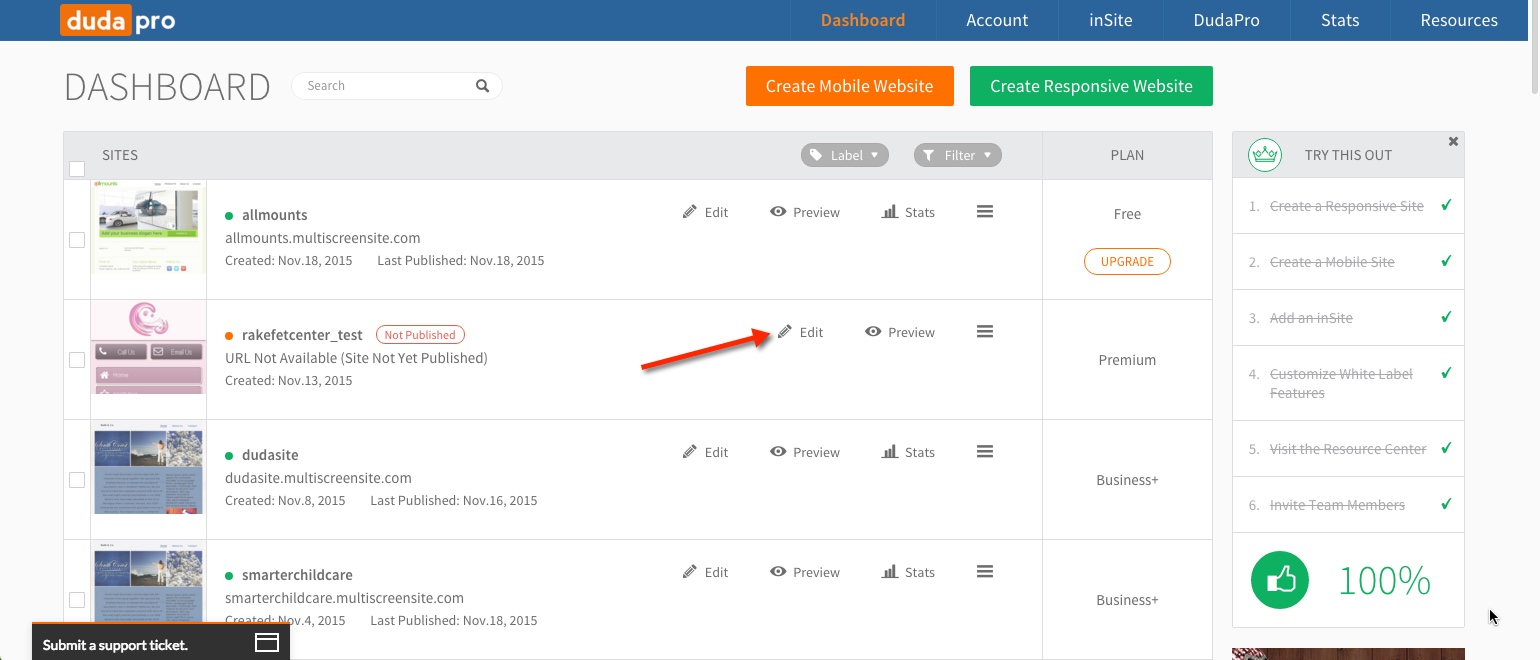This screenshot has width=1540, height=660.
Task: Check the dudasite row checkbox
Action: point(77,480)
